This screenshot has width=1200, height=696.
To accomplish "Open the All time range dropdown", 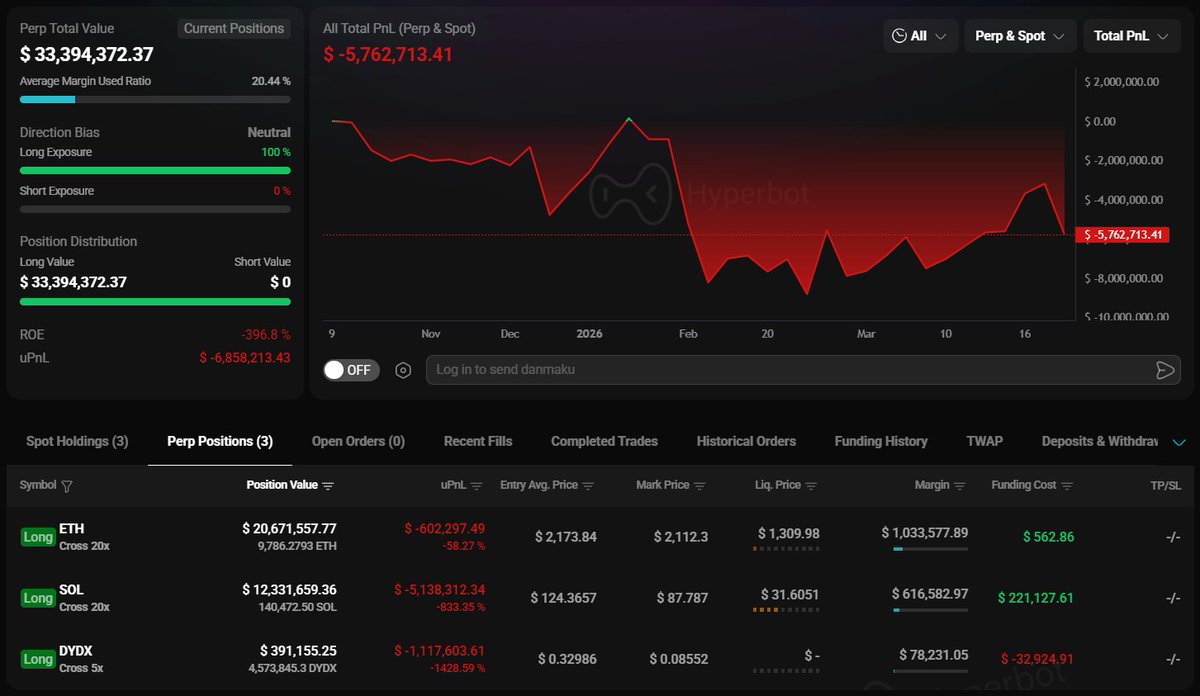I will point(920,36).
